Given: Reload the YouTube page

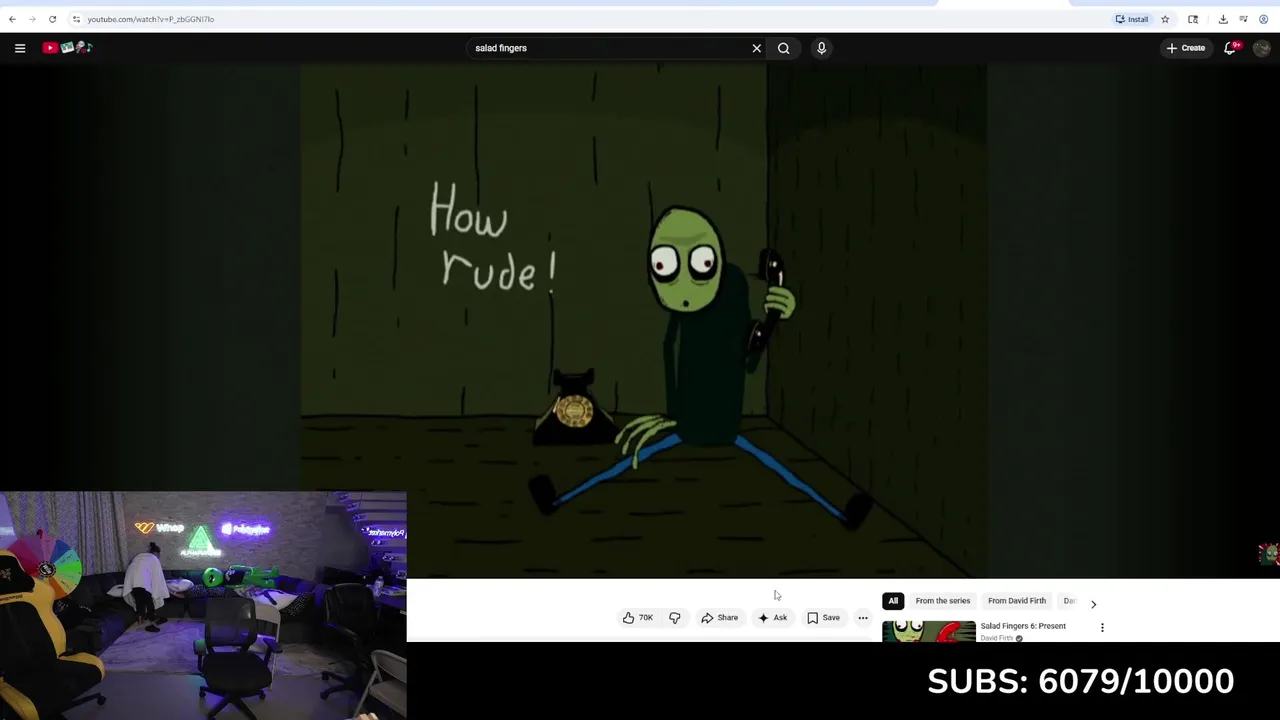Looking at the screenshot, I should point(52,19).
